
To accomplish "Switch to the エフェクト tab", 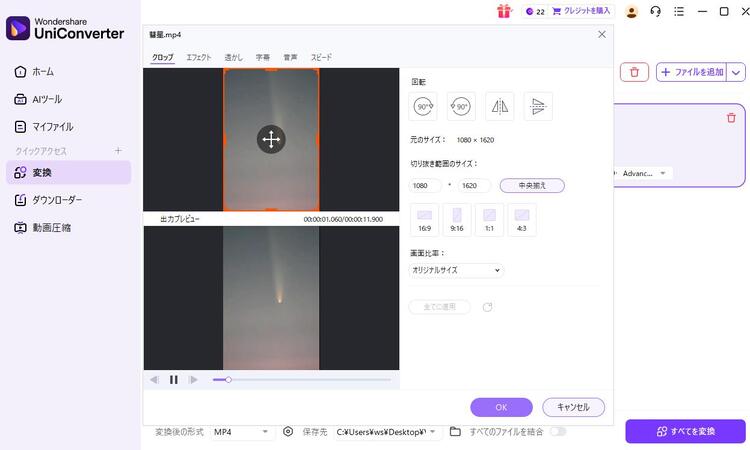I will (199, 57).
